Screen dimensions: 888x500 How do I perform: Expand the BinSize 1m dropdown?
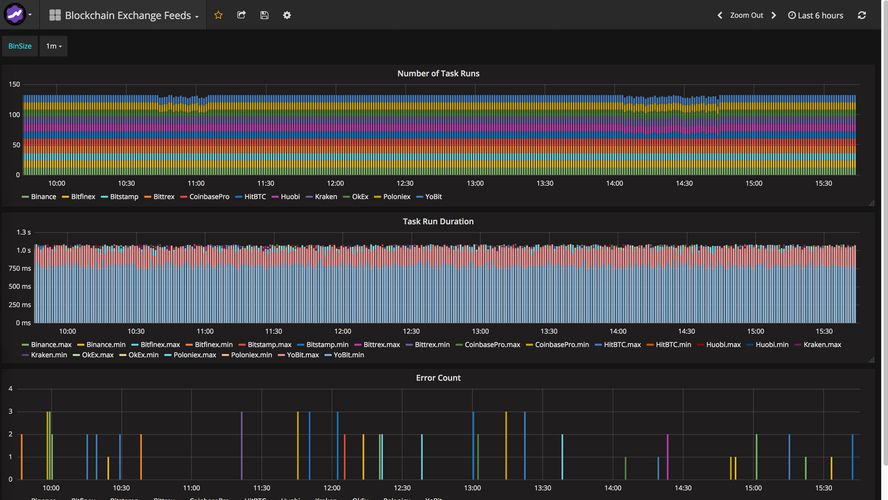click(53, 46)
